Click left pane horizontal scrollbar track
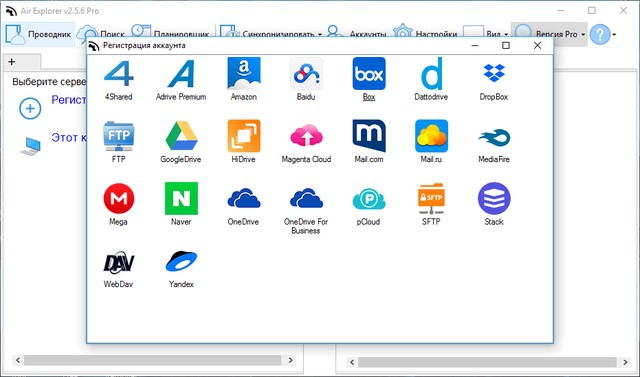The image size is (640, 377). pos(153,360)
